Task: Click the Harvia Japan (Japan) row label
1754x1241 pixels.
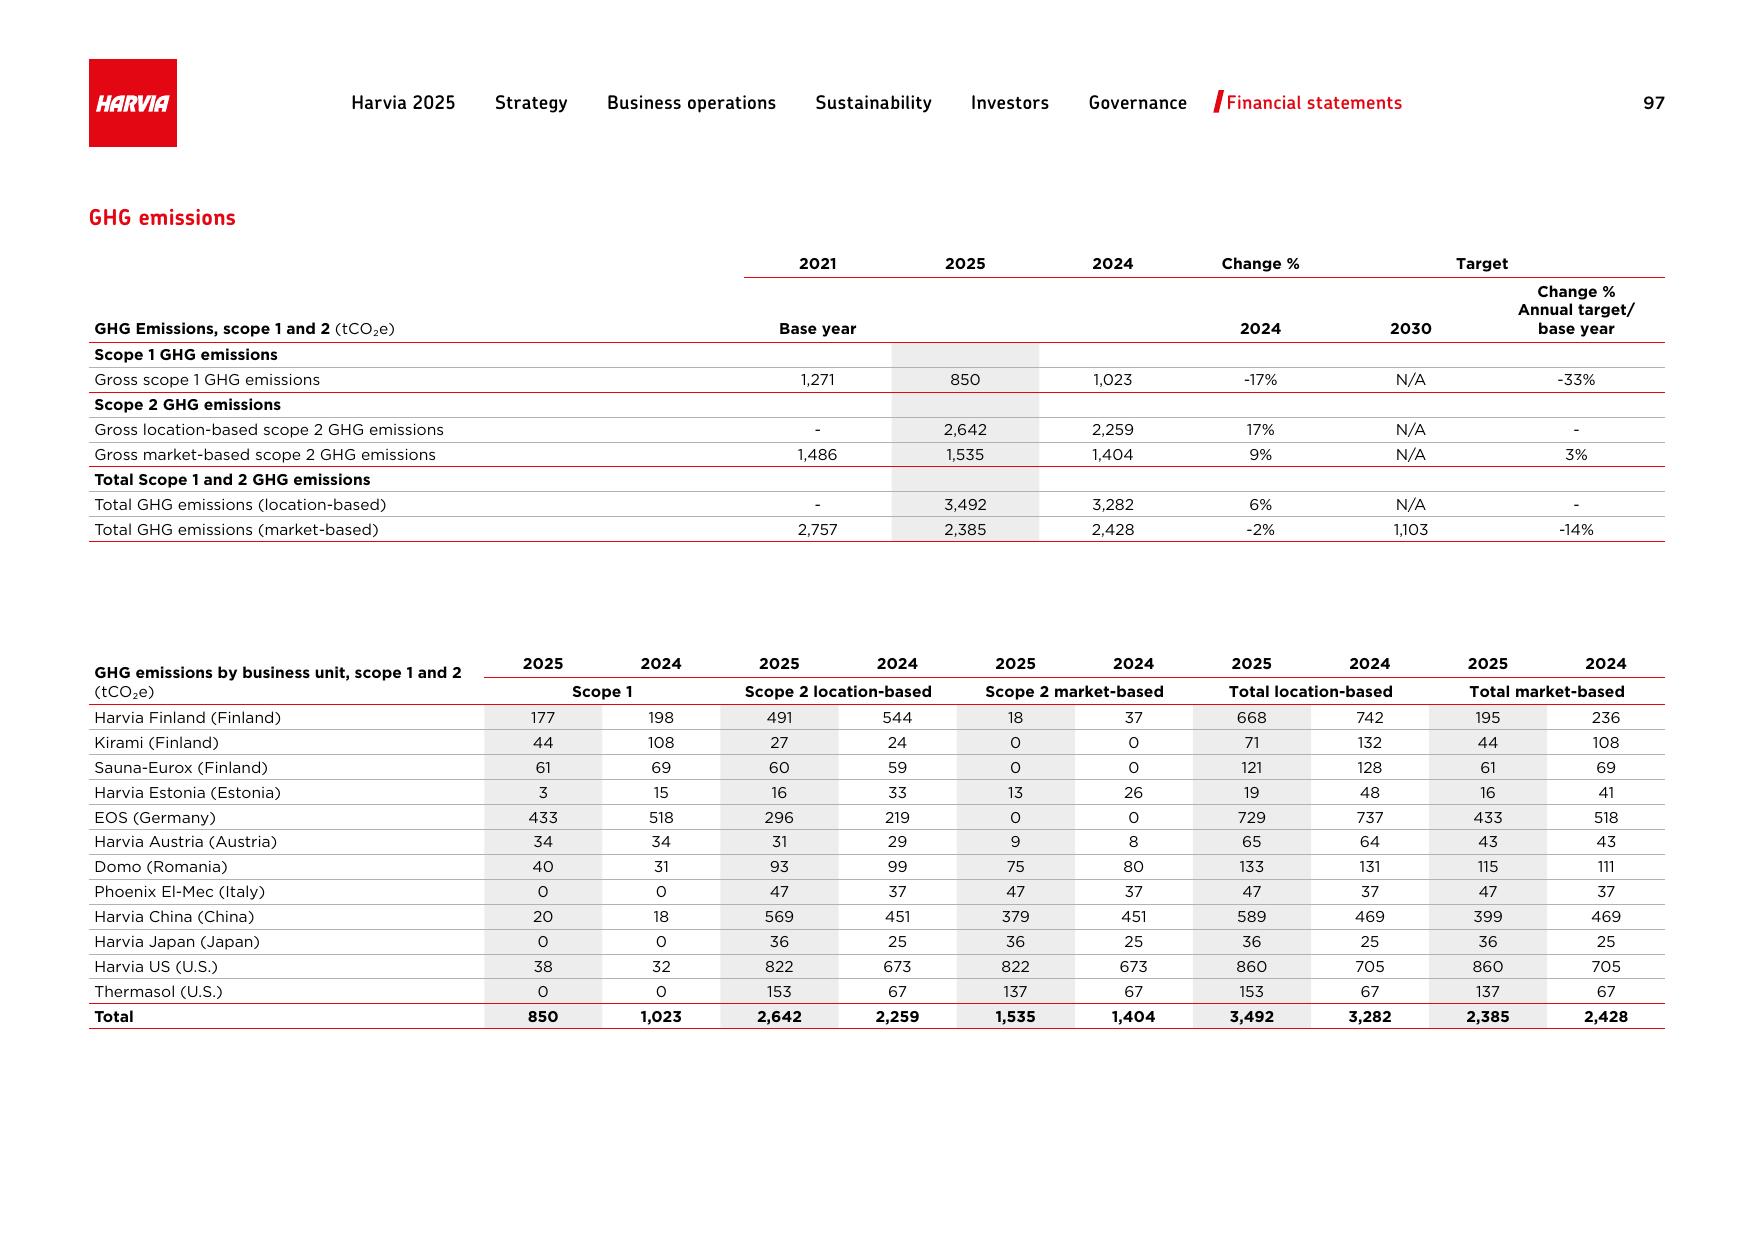Action: click(177, 942)
